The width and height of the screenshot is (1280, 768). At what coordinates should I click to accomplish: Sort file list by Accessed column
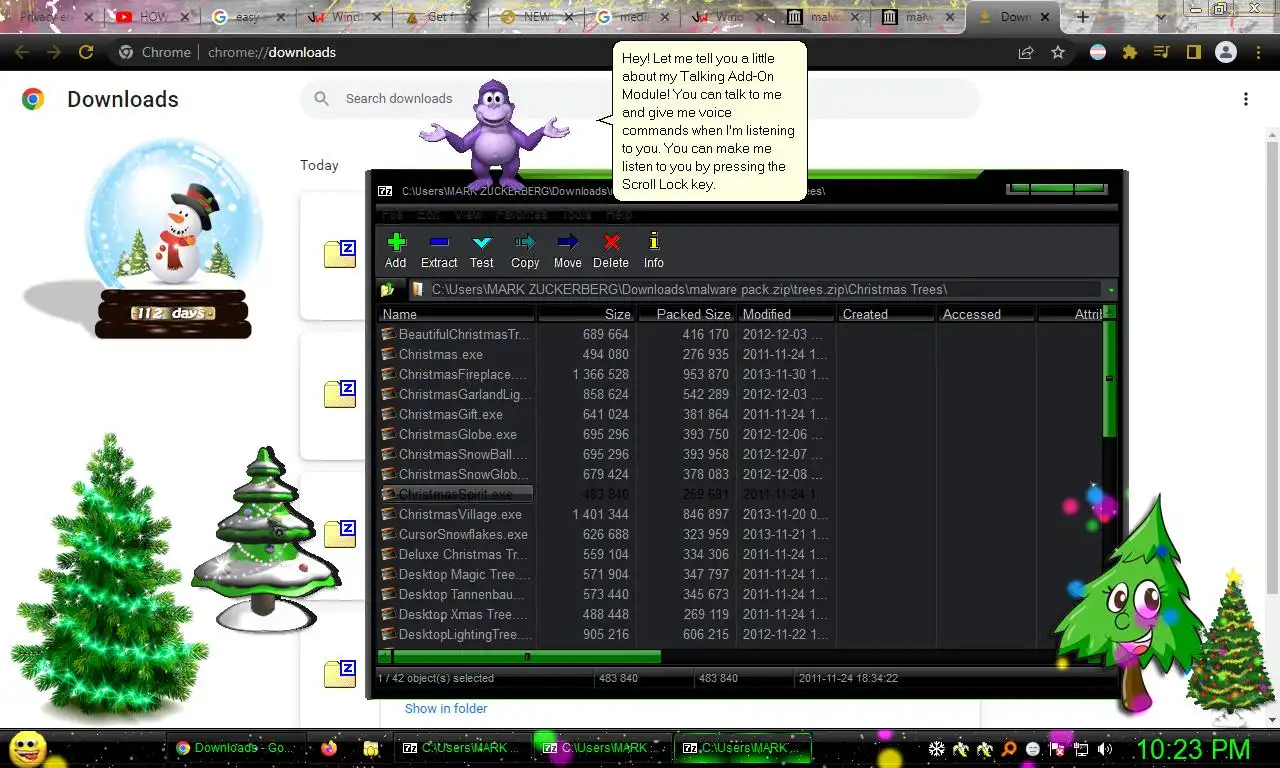click(986, 314)
